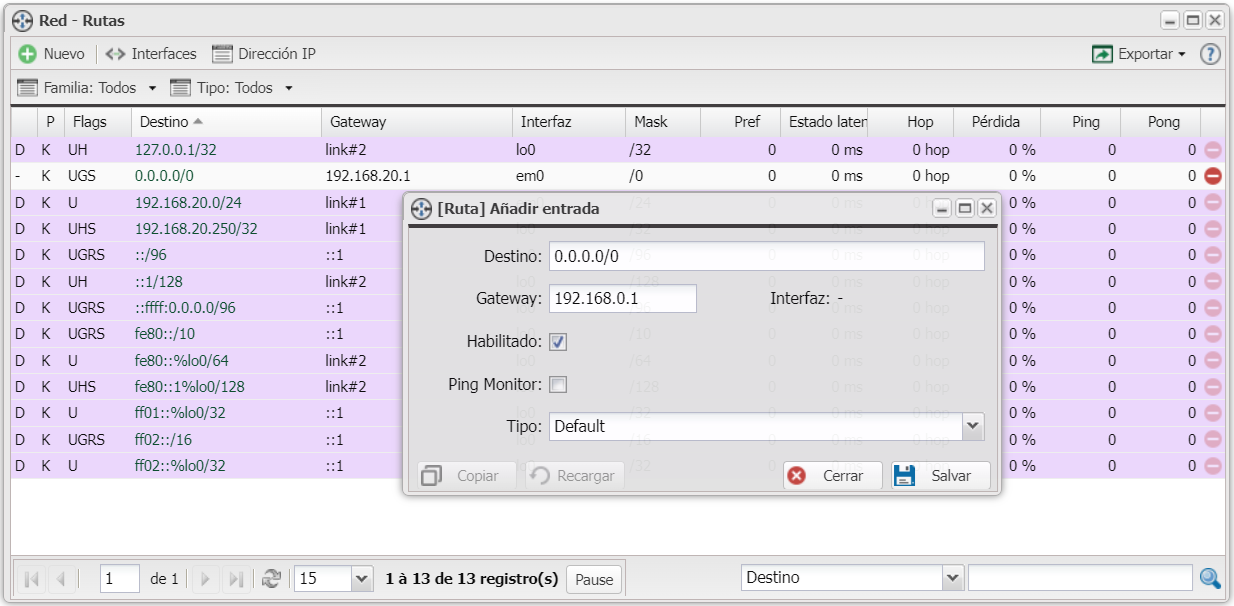The image size is (1234, 606).
Task: Click the refresh icon in pagination bar
Action: coord(271,578)
